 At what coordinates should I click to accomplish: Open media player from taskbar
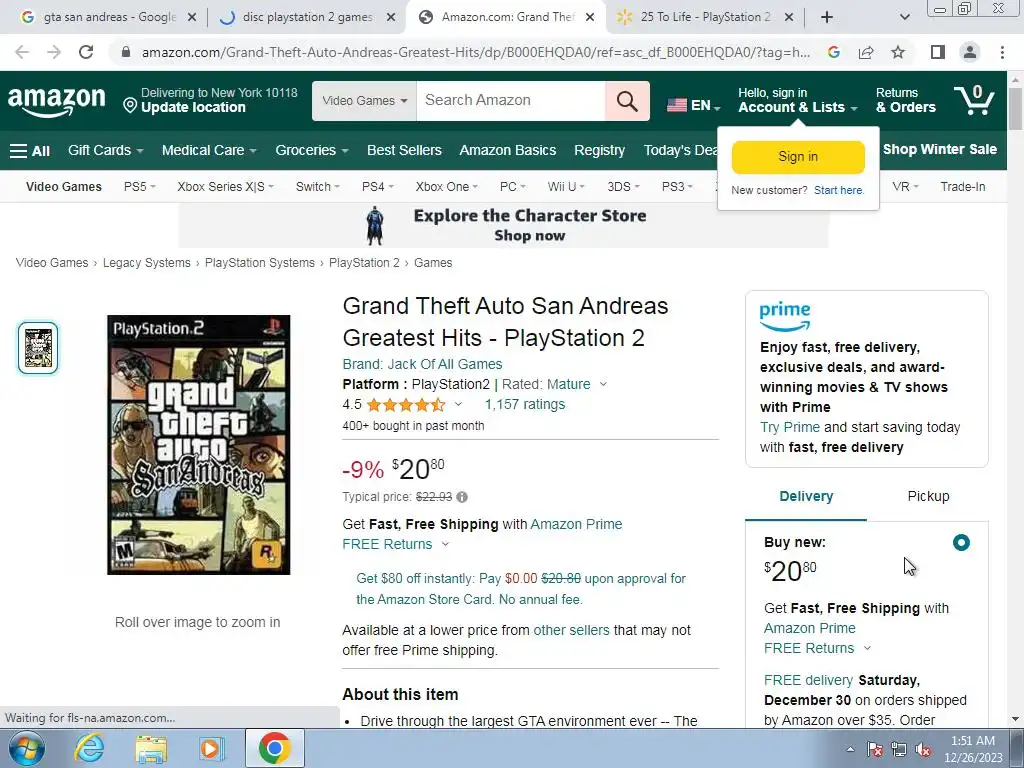pyautogui.click(x=212, y=748)
